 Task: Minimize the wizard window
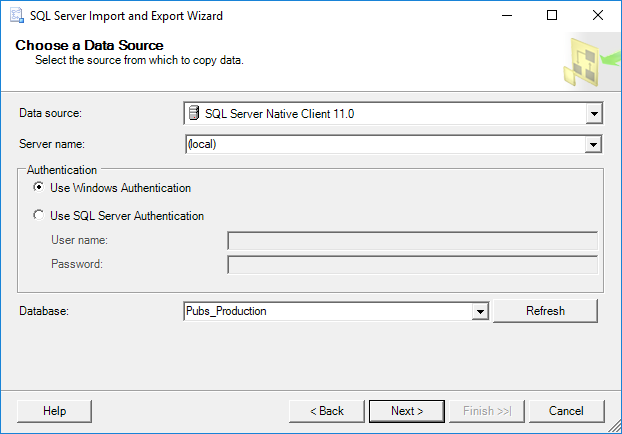507,16
